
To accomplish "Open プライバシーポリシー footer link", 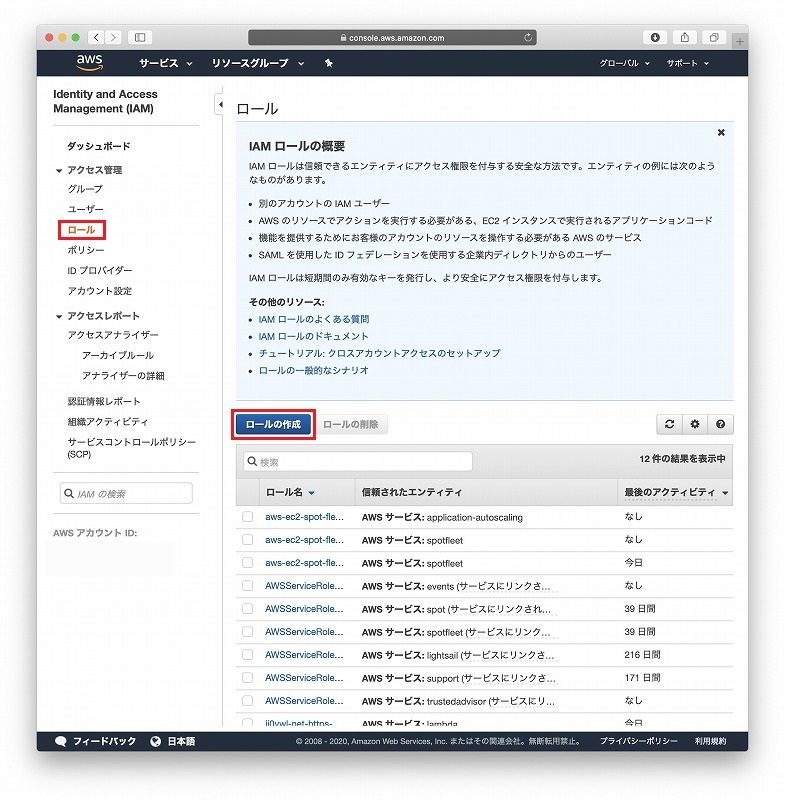I will (x=639, y=741).
